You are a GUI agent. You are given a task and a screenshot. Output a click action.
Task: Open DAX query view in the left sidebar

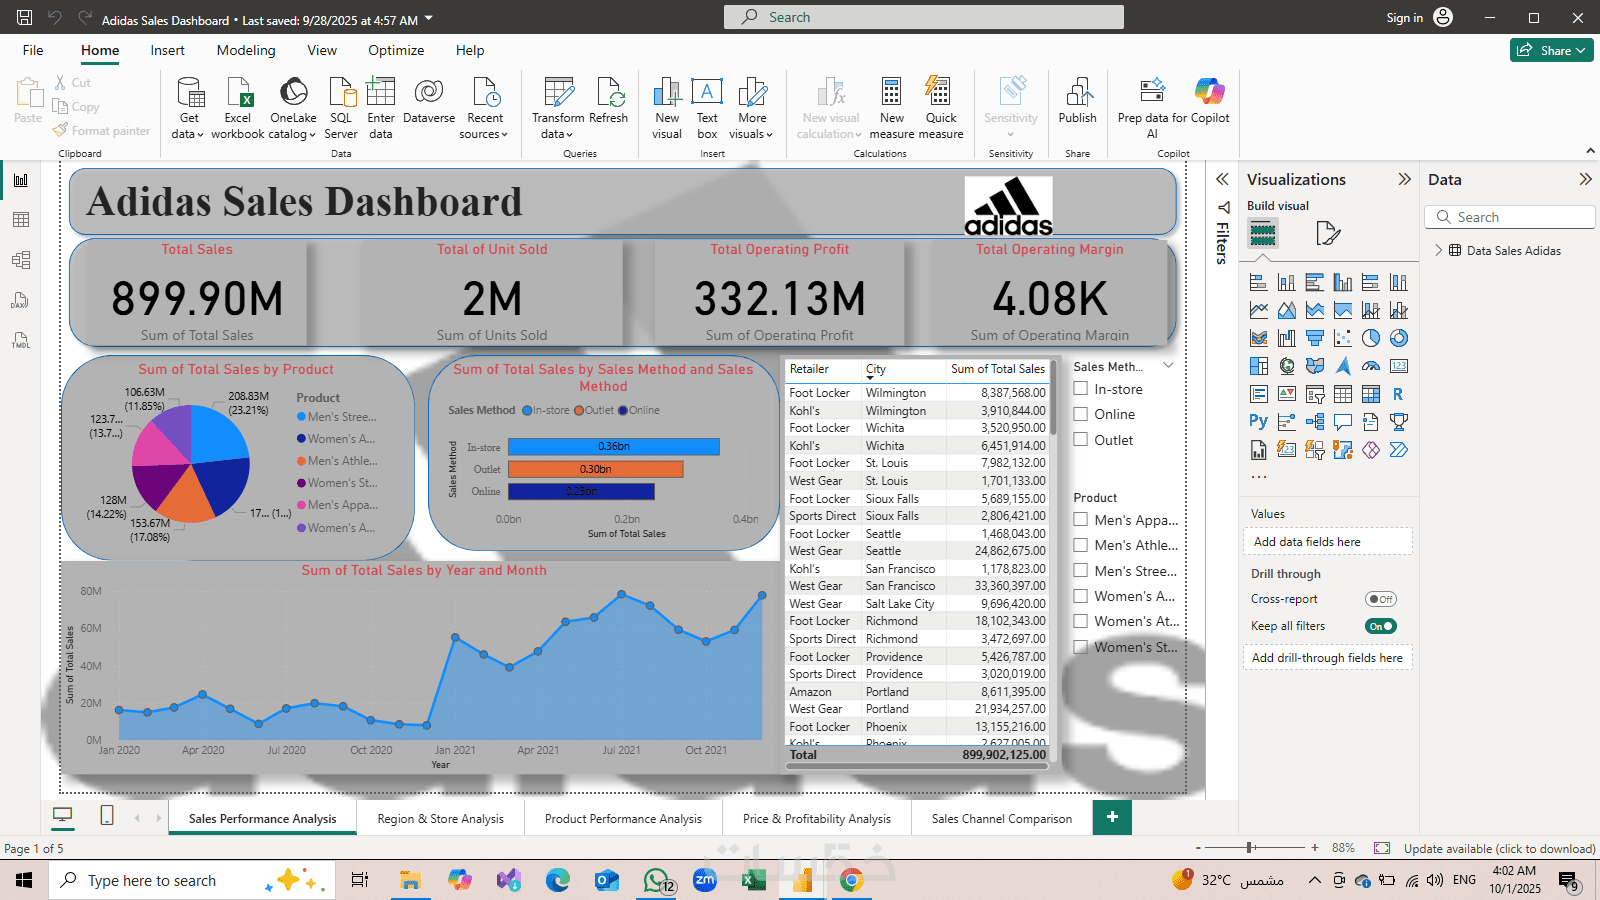21,300
